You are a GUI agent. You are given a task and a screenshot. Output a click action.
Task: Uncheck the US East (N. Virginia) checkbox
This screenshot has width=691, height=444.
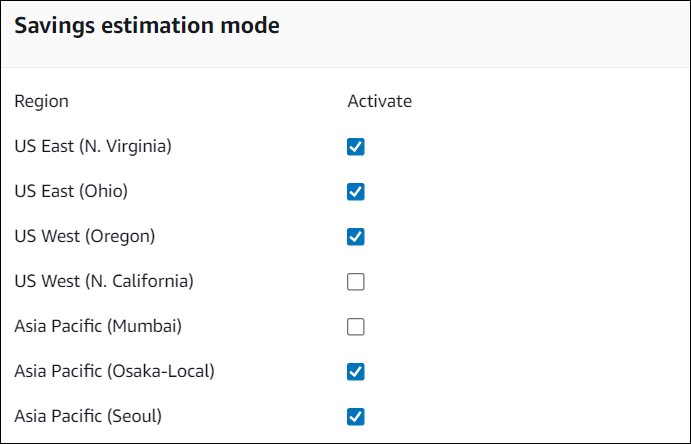point(356,147)
